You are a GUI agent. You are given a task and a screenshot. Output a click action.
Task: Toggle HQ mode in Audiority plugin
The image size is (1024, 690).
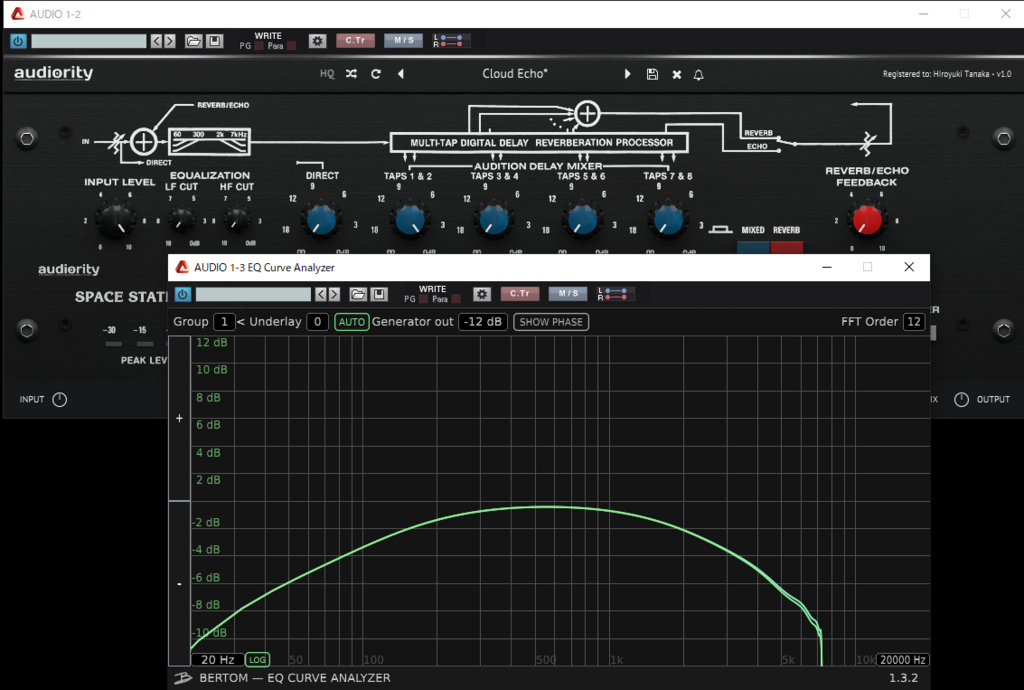pyautogui.click(x=327, y=74)
